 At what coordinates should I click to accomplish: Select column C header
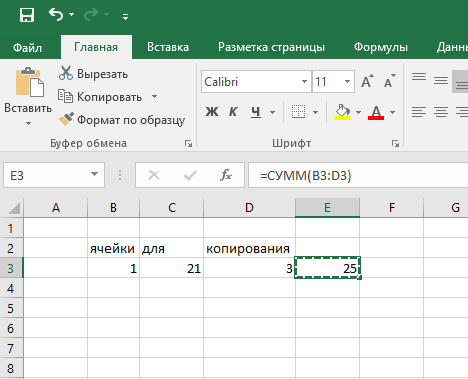tap(172, 208)
